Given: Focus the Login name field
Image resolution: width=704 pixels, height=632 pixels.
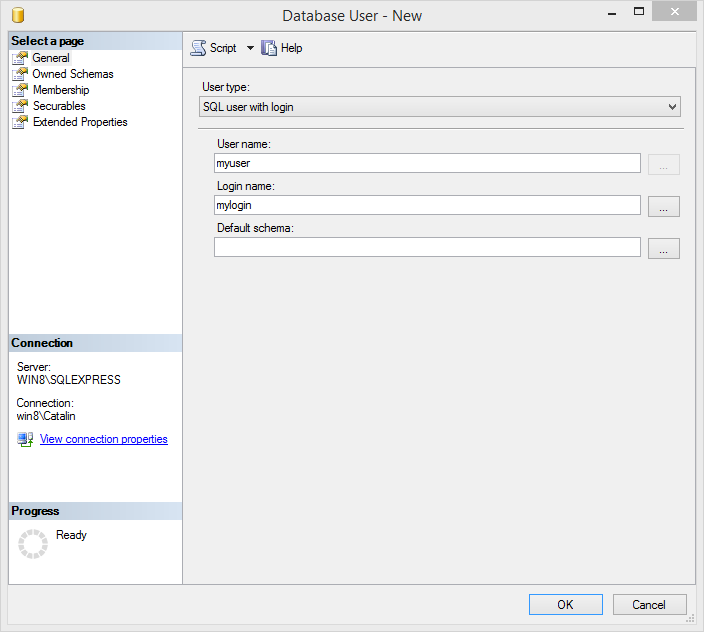Looking at the screenshot, I should (x=427, y=205).
